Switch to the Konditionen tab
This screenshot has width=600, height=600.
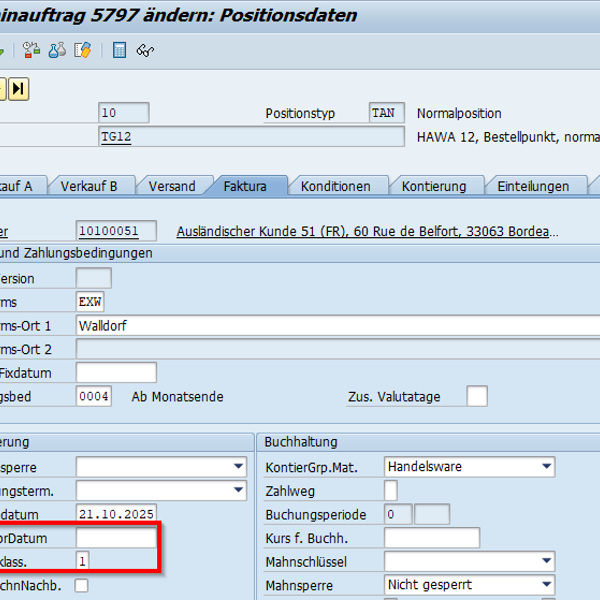click(x=335, y=186)
